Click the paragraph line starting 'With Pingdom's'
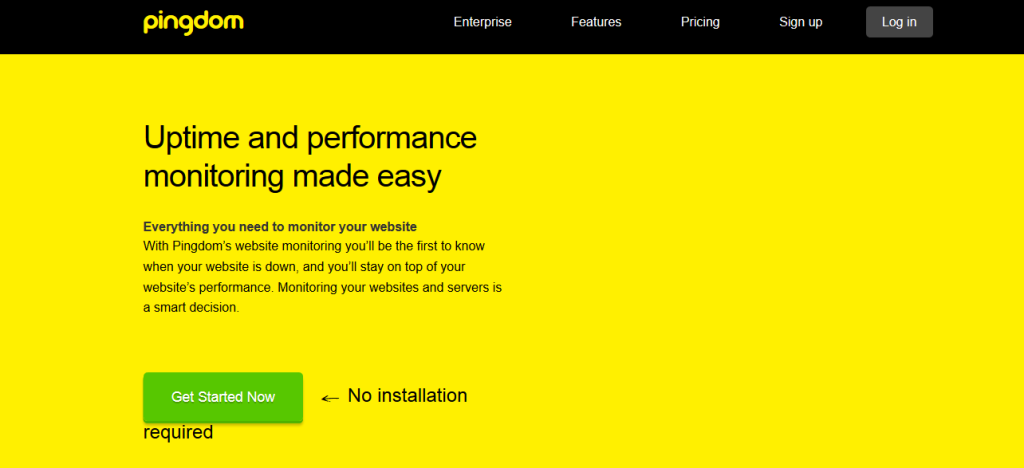1024x468 pixels. 314,246
